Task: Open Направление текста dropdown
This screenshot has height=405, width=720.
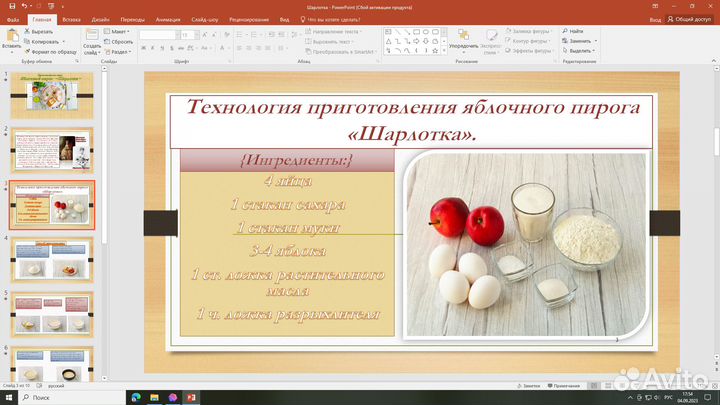Action: (333, 31)
